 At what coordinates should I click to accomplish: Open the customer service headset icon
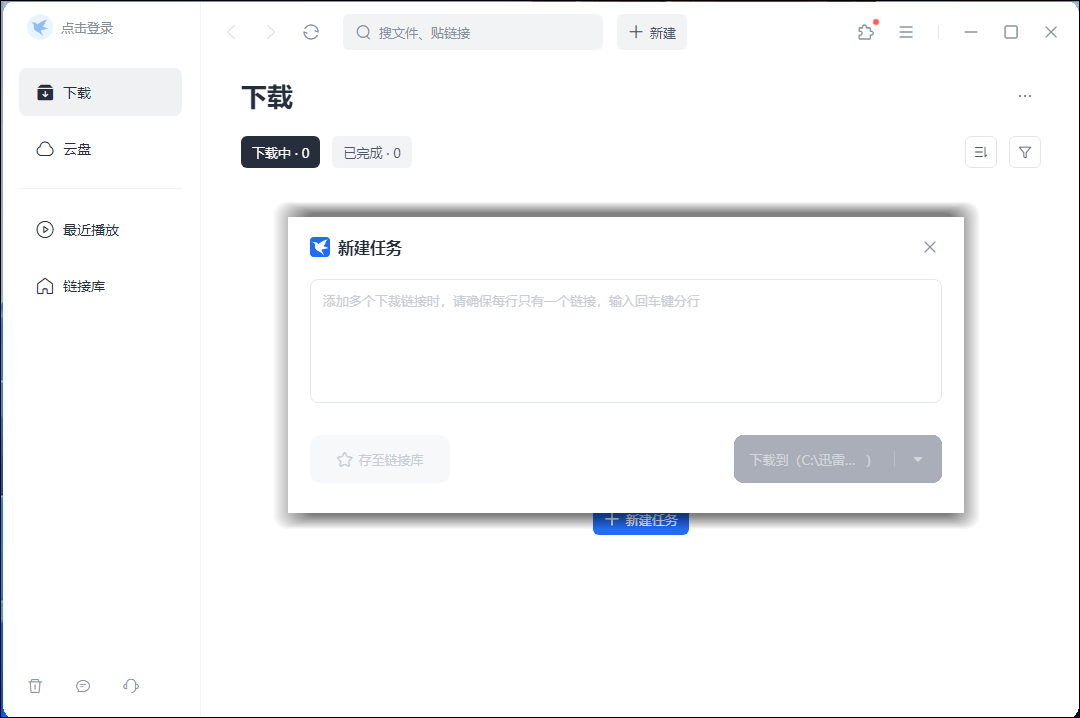(131, 685)
